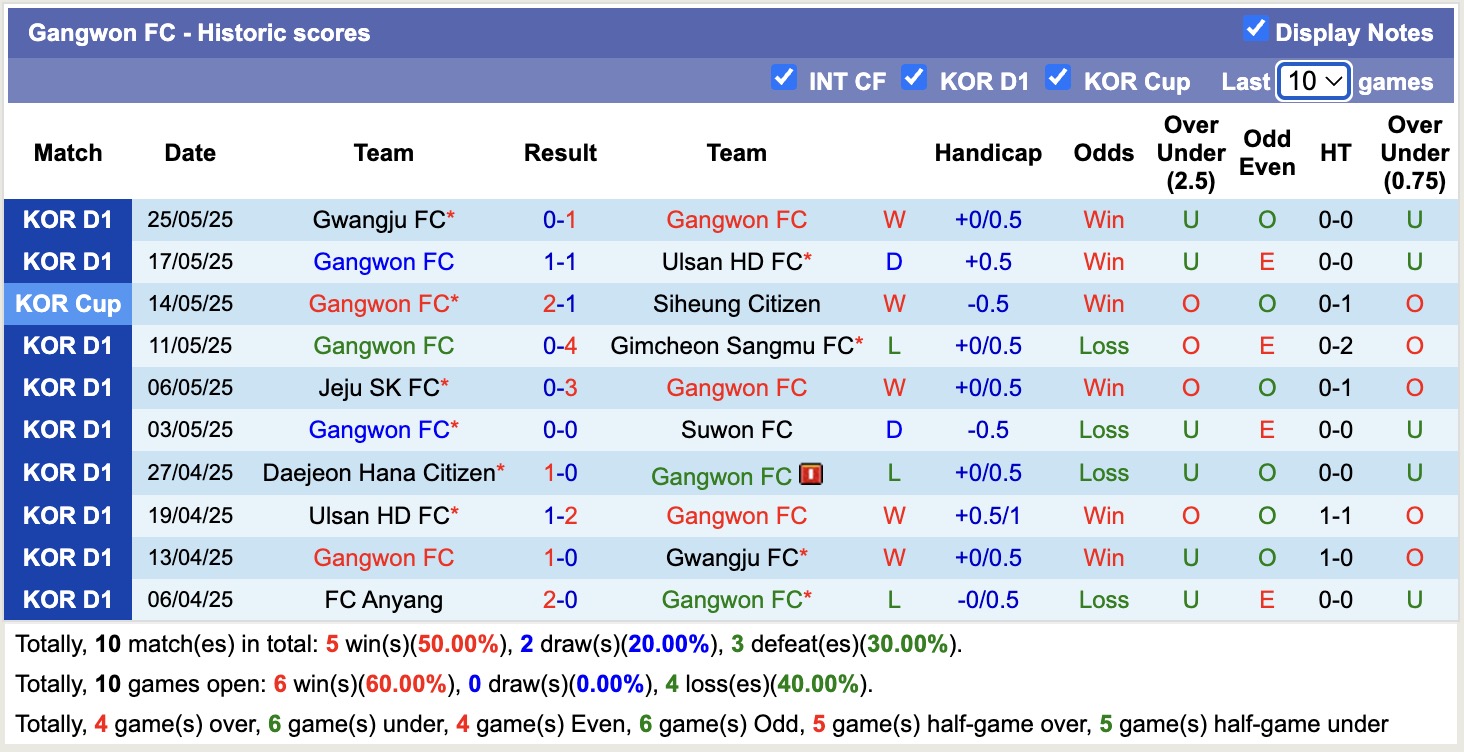Click the KOR D1 badge on the FC Anyang row

(x=67, y=599)
